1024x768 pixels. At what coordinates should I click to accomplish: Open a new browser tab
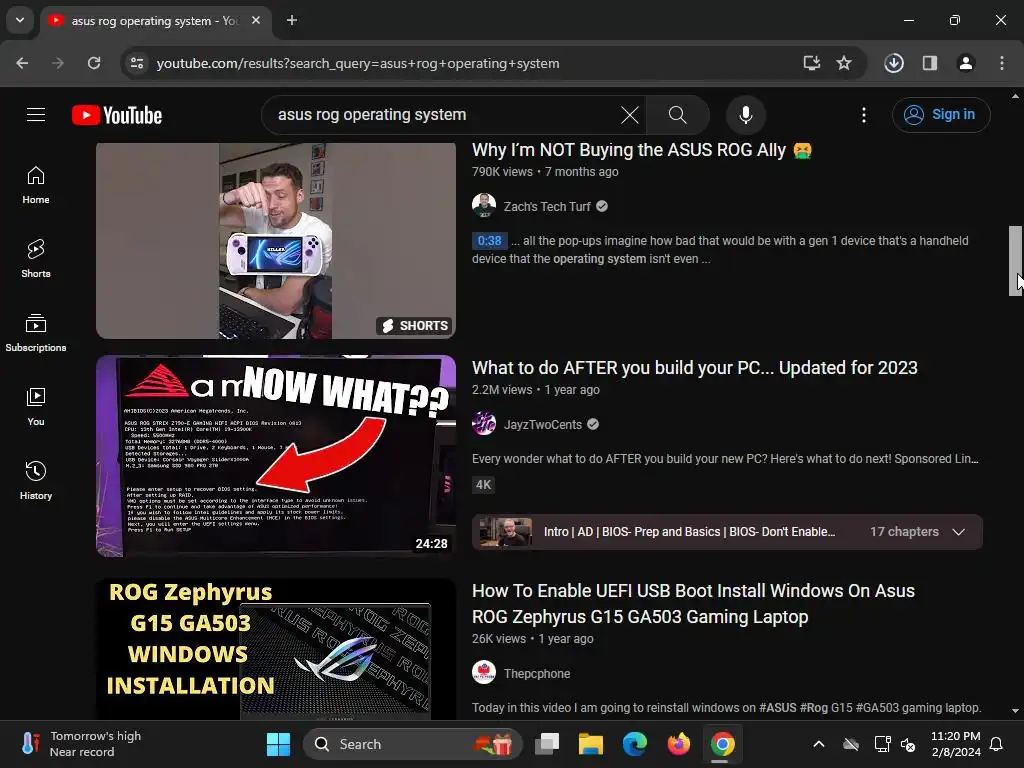point(292,20)
